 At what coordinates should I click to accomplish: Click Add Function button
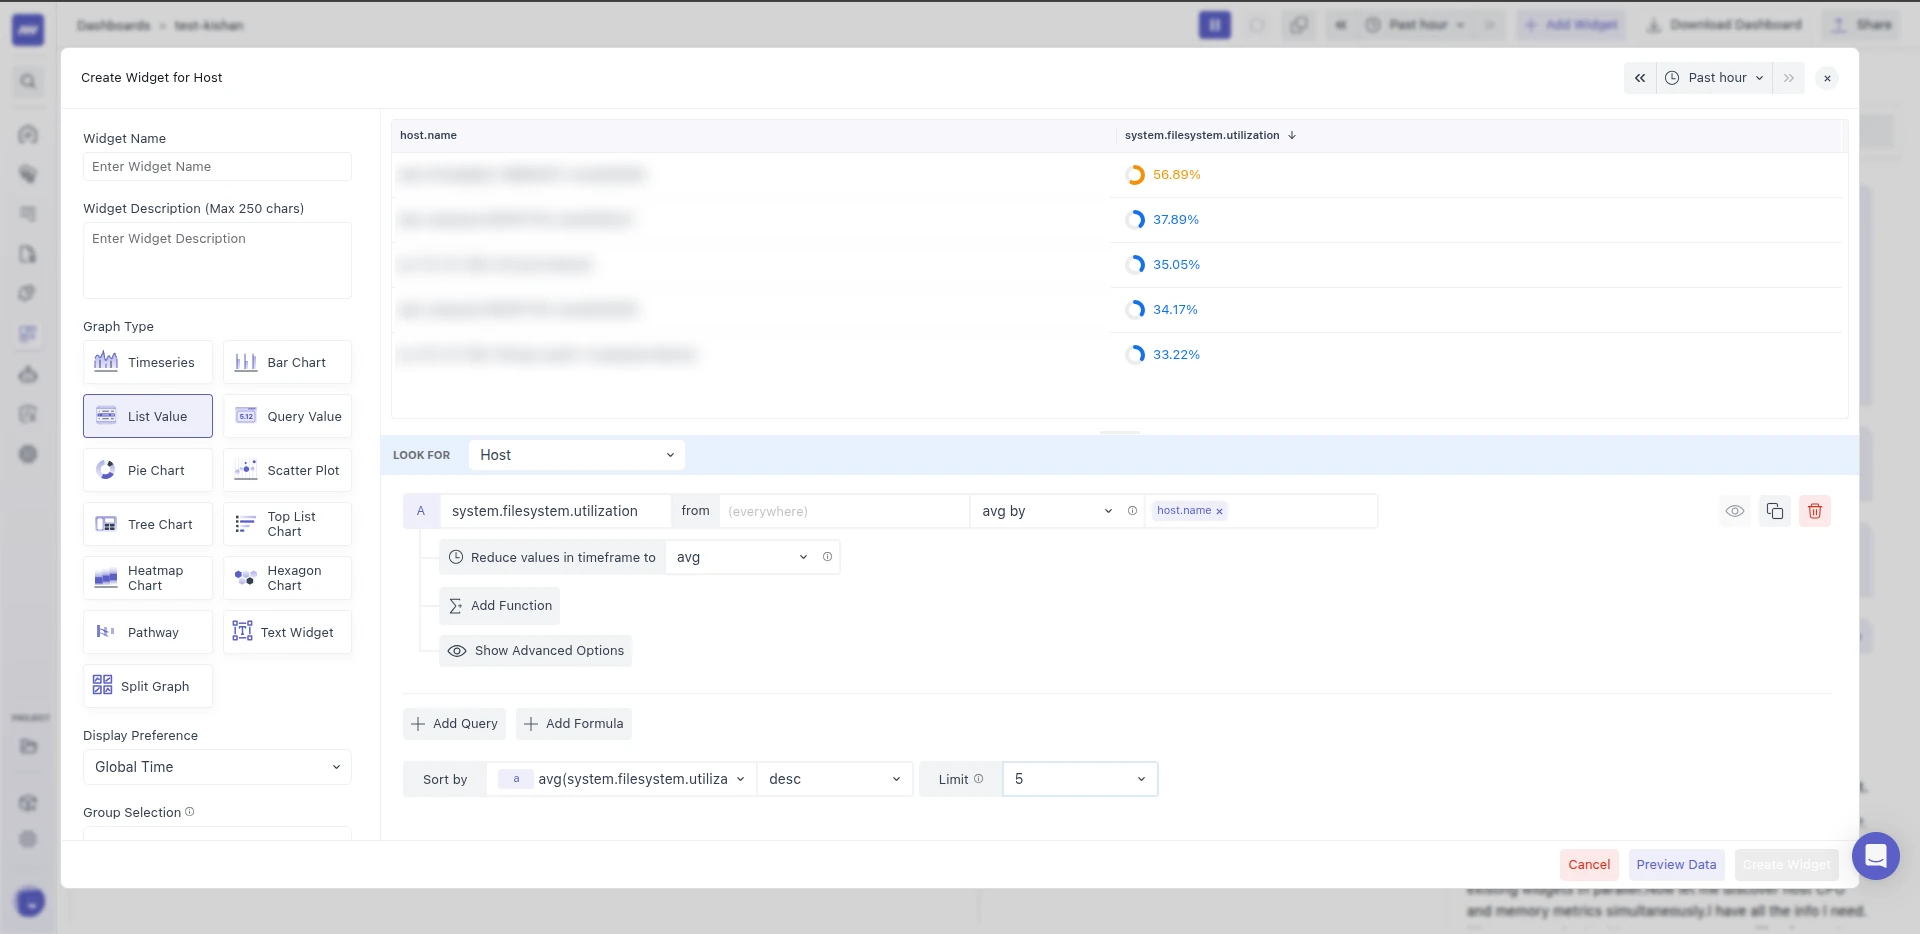tap(500, 606)
